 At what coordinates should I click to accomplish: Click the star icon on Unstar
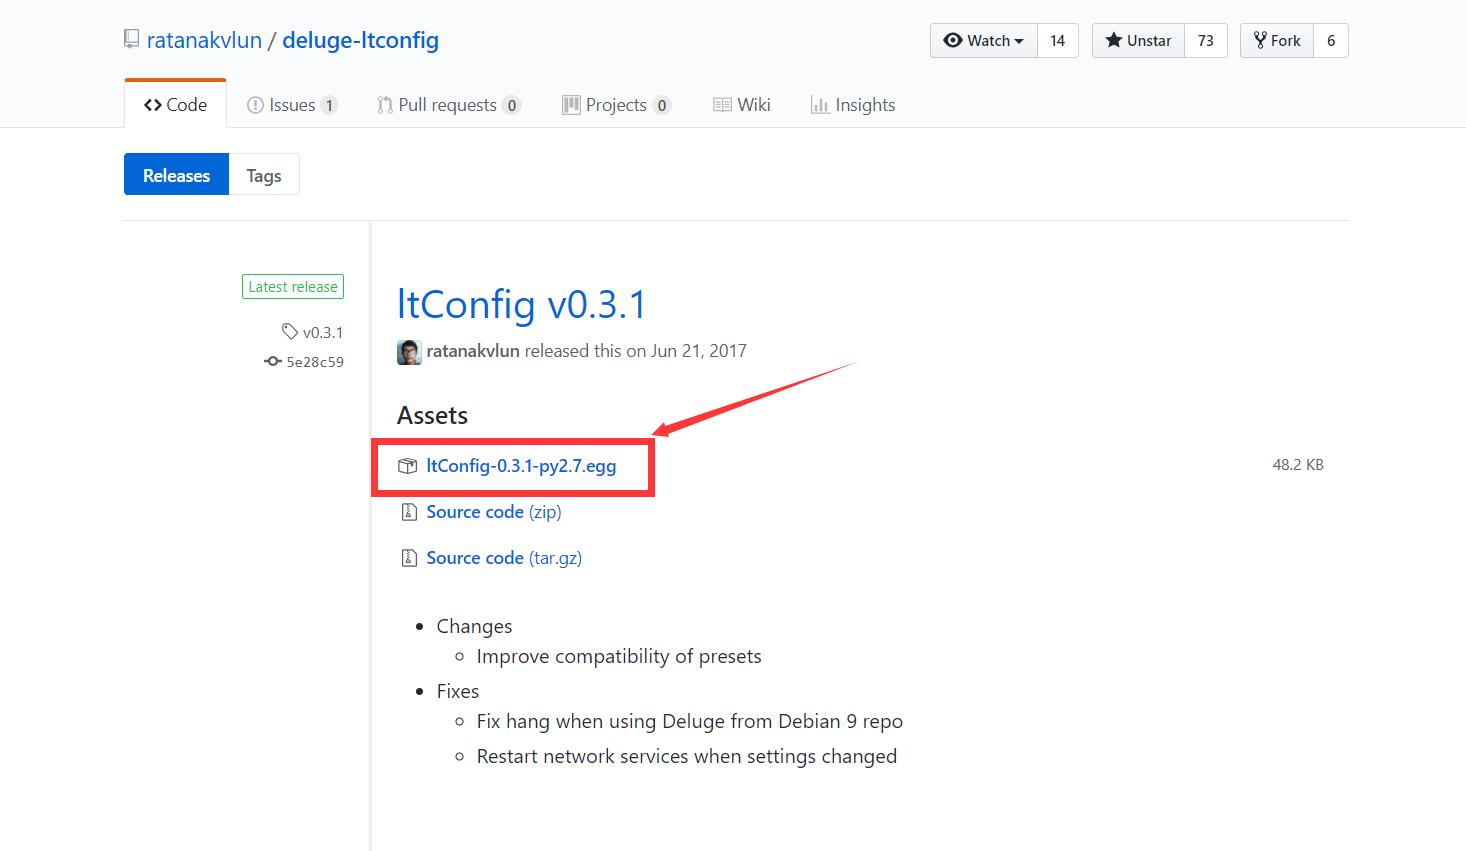pyautogui.click(x=1113, y=41)
